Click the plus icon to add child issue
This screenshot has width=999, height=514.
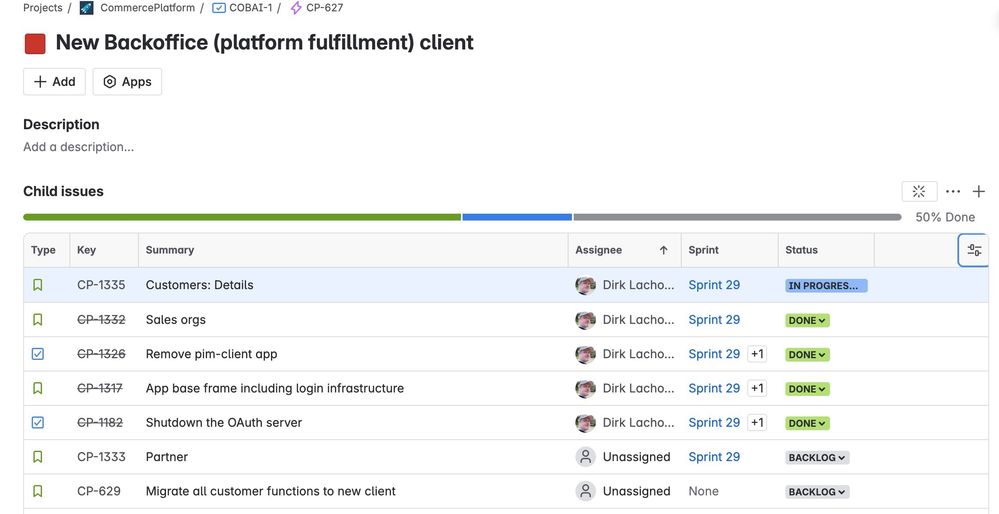click(979, 191)
